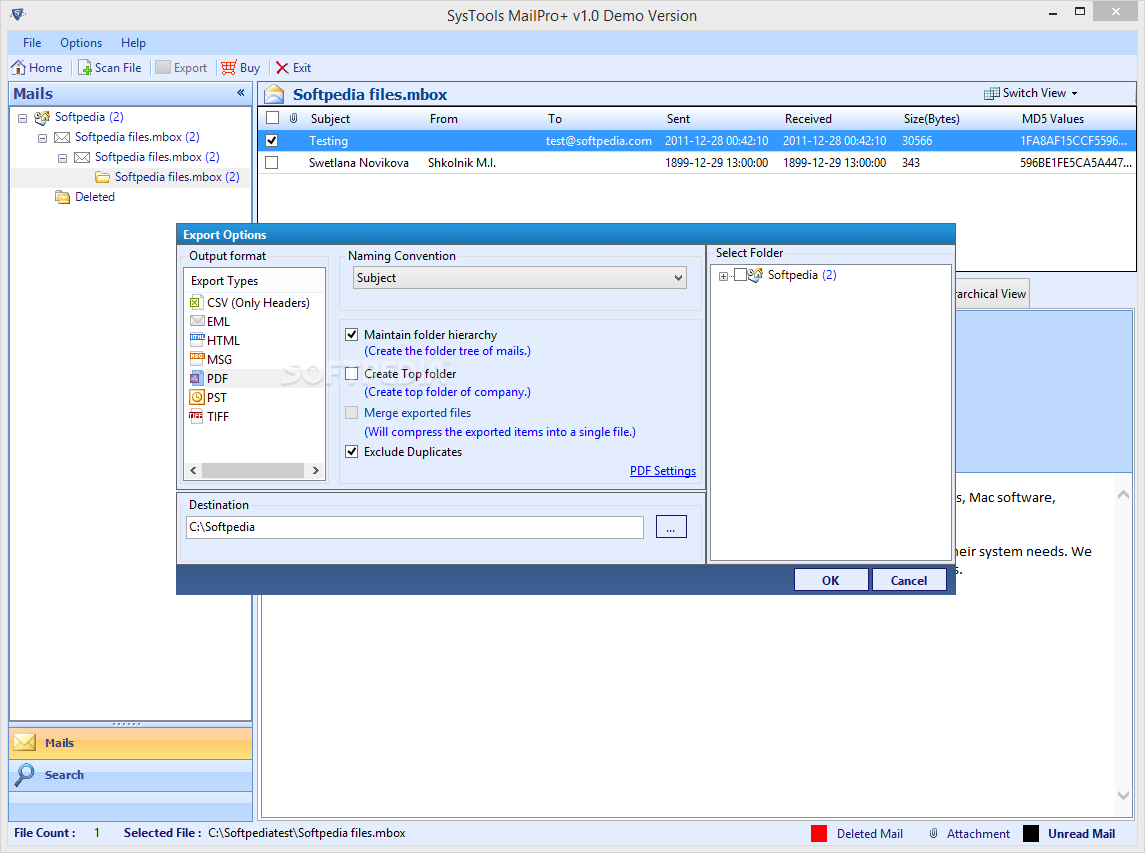
Task: Click the Scan File toolbar icon
Action: (85, 68)
